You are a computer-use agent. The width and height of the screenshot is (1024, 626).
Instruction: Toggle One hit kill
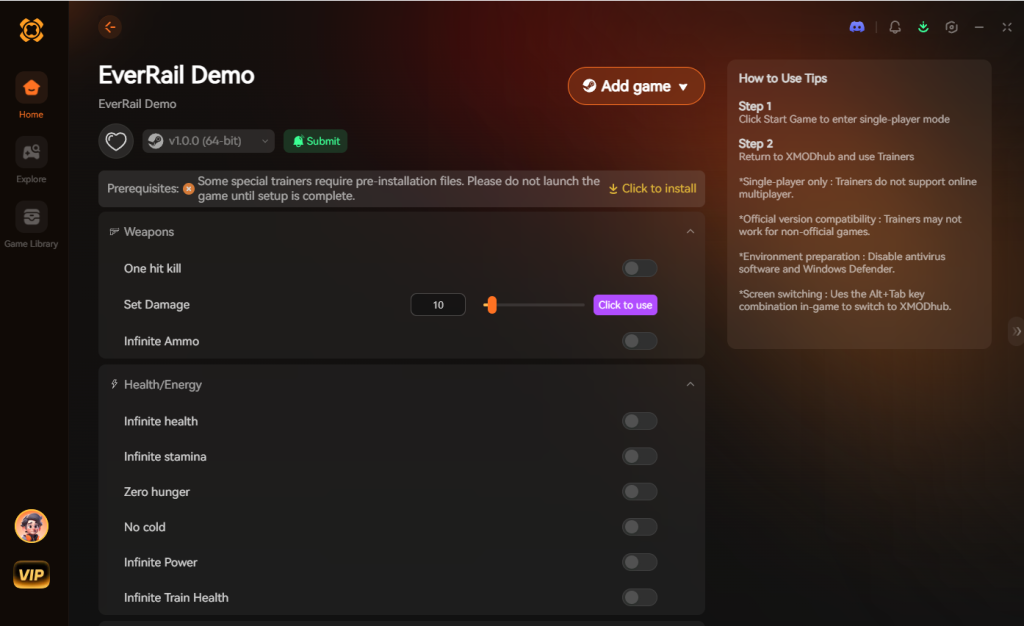pos(639,268)
